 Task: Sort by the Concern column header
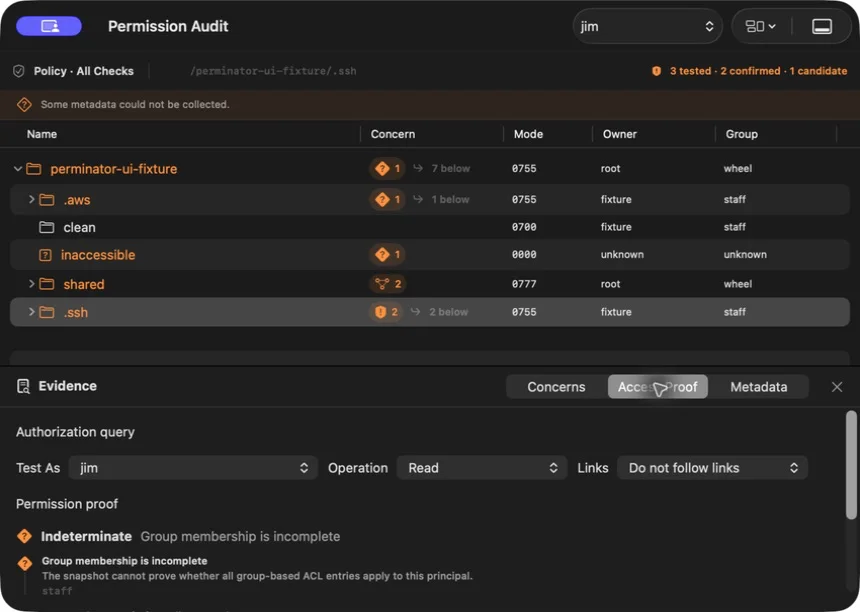tap(393, 134)
